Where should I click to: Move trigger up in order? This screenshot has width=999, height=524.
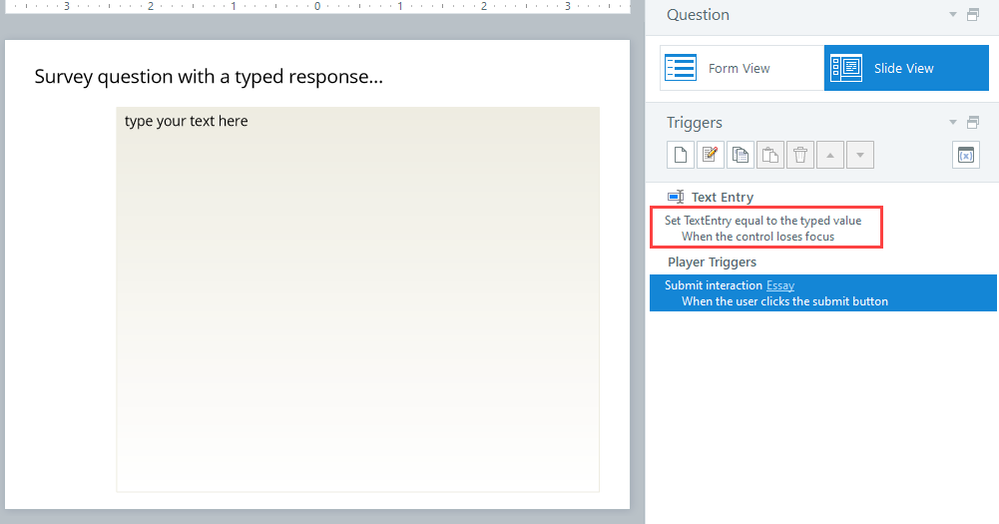(x=831, y=155)
